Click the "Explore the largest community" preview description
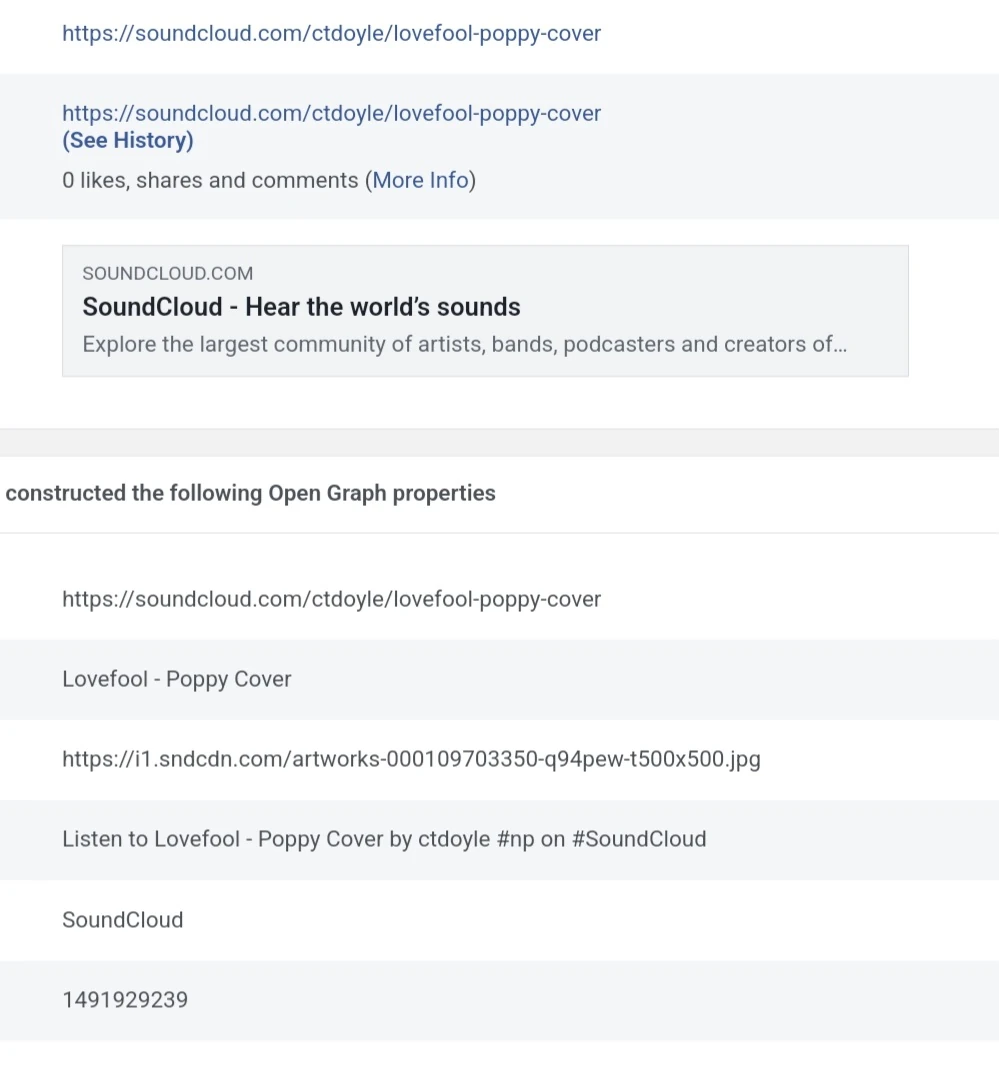Viewport: 999px width, 1066px height. click(464, 345)
